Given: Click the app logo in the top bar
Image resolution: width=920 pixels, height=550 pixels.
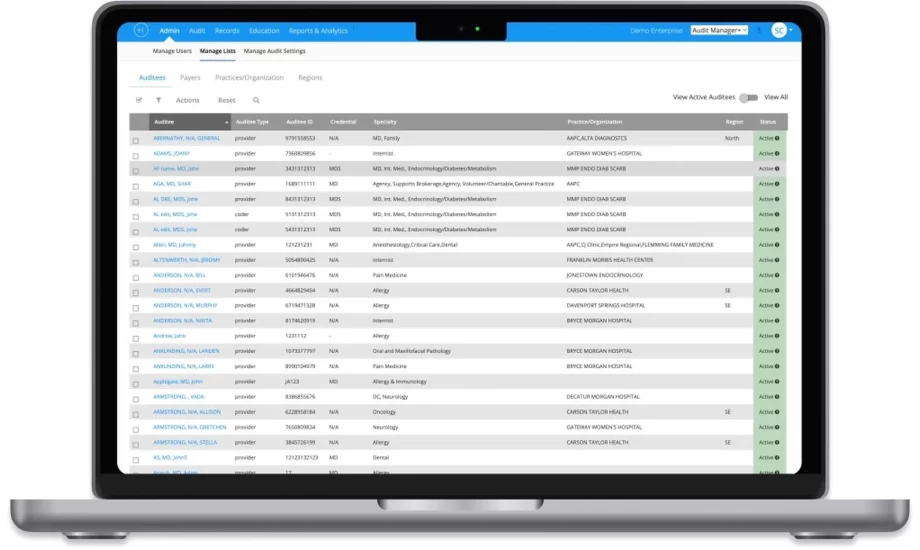Looking at the screenshot, I should pos(141,30).
